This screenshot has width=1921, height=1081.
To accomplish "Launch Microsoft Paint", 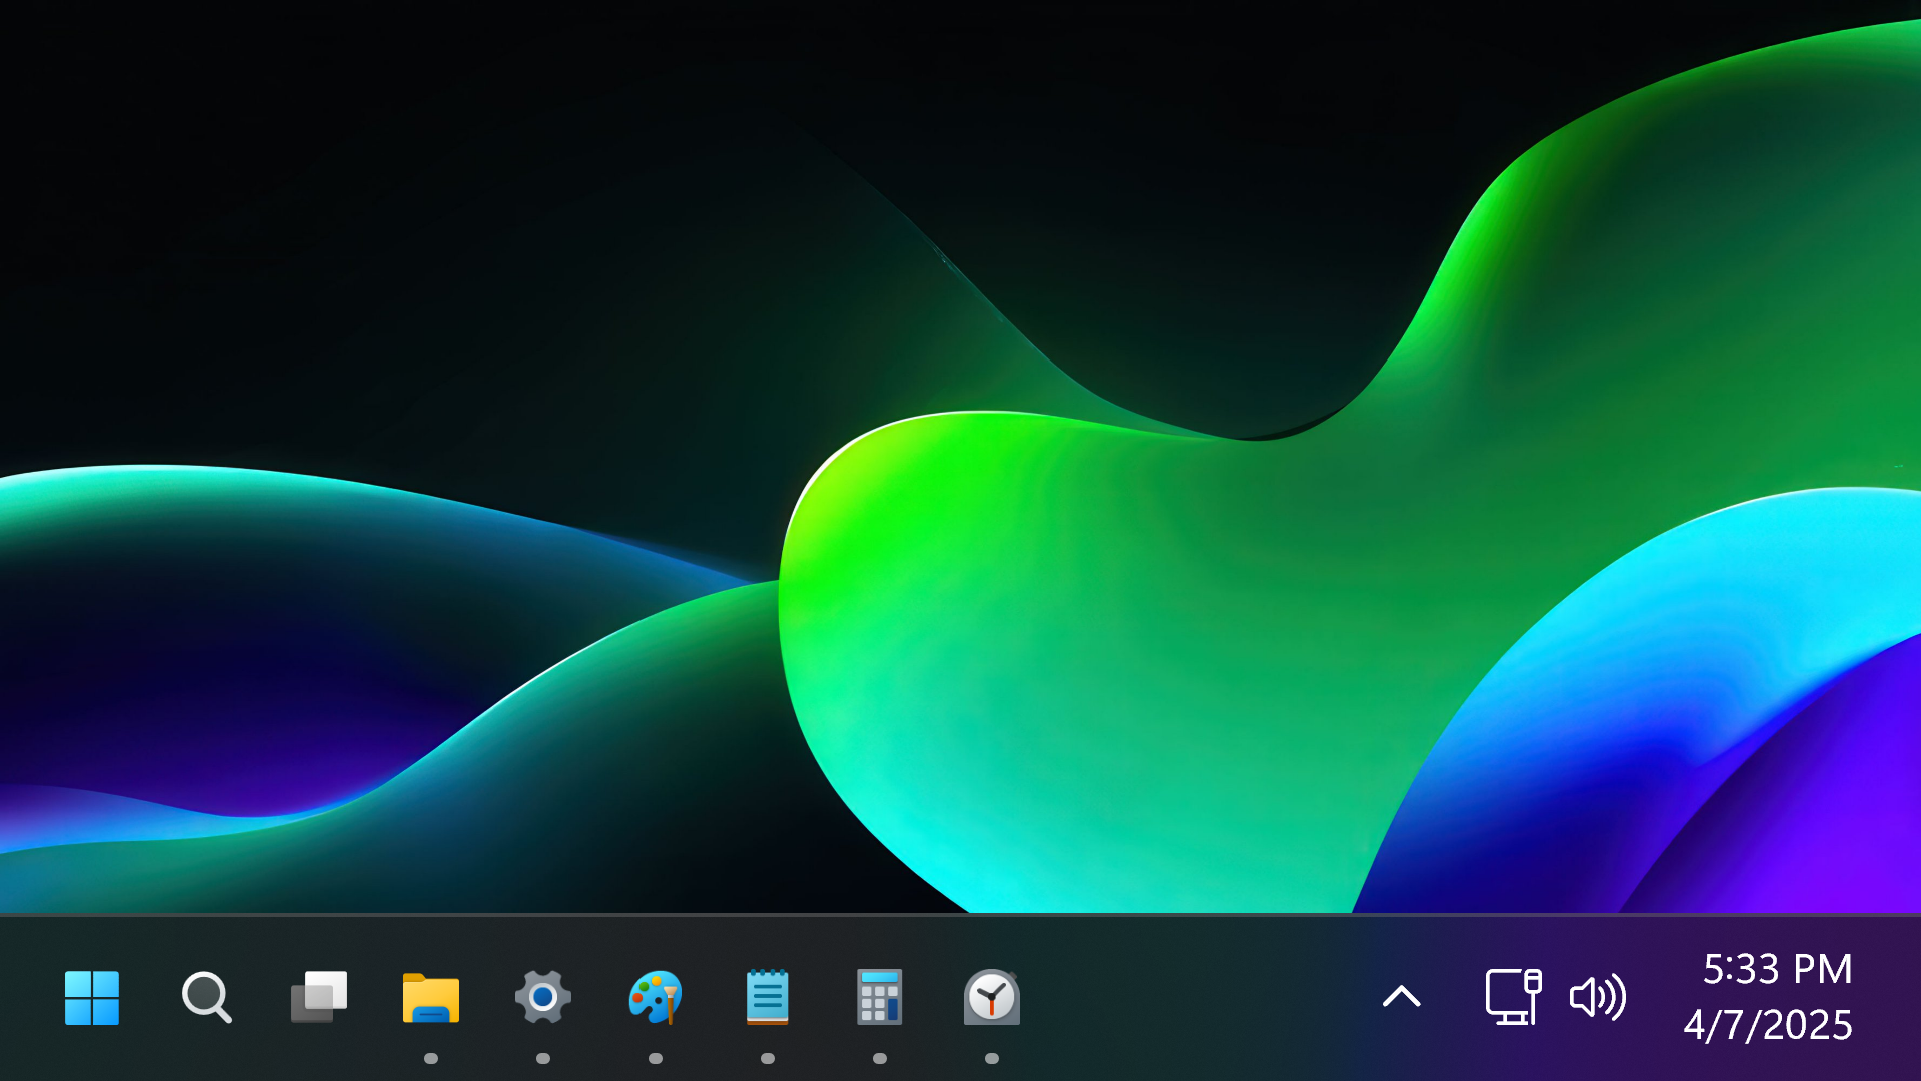I will [x=655, y=997].
